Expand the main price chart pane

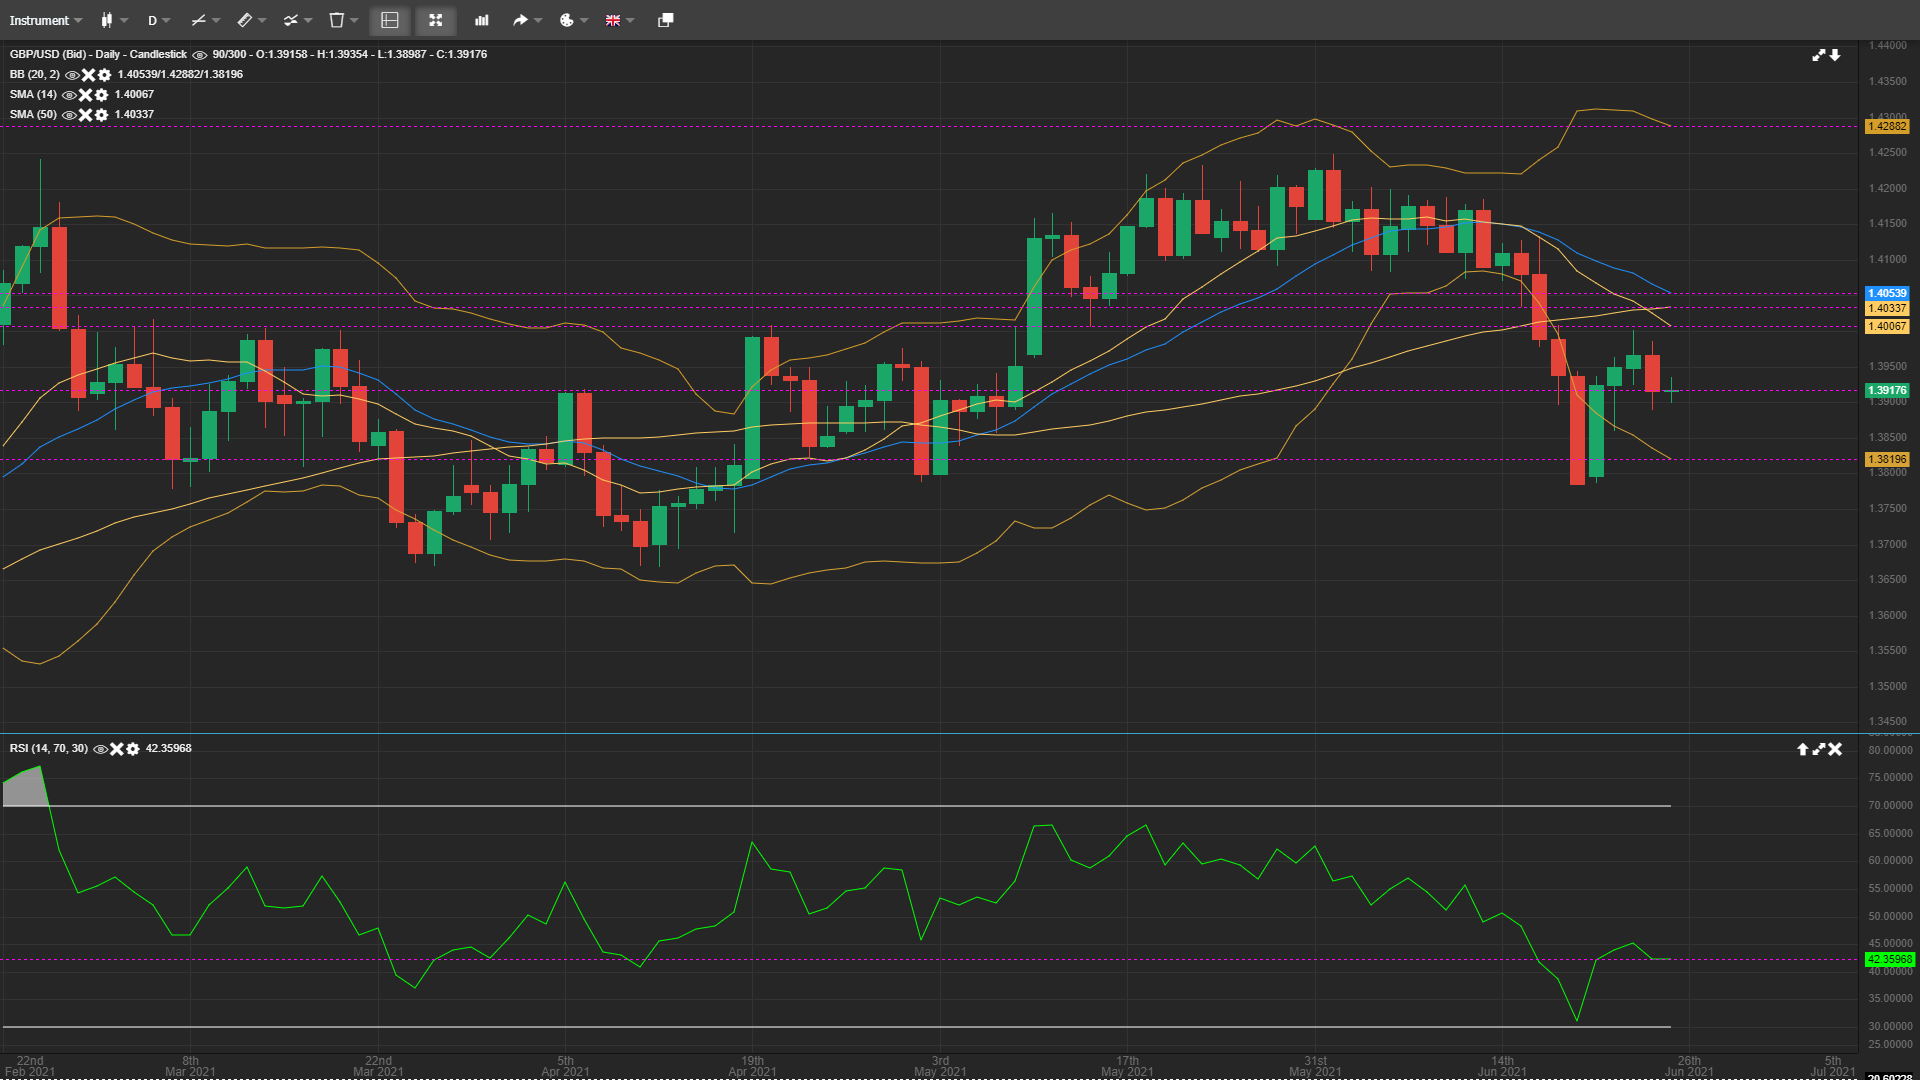pos(1819,55)
